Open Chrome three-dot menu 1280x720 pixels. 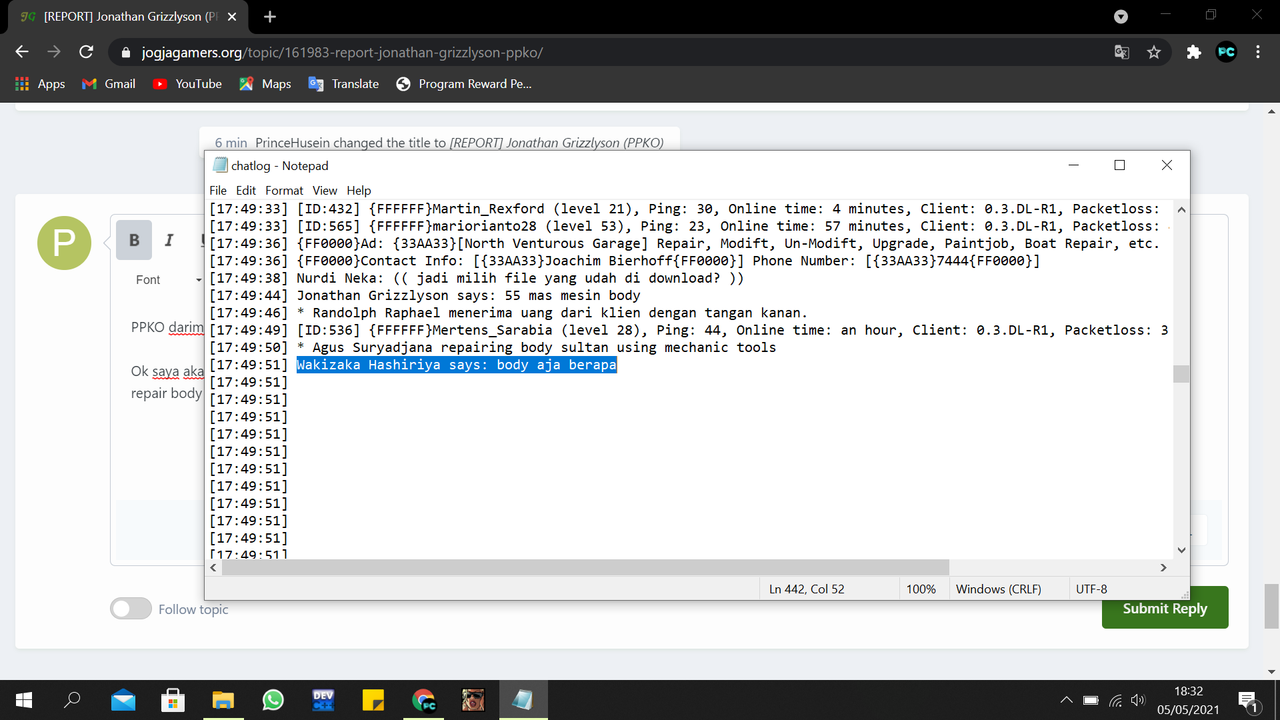click(1258, 52)
